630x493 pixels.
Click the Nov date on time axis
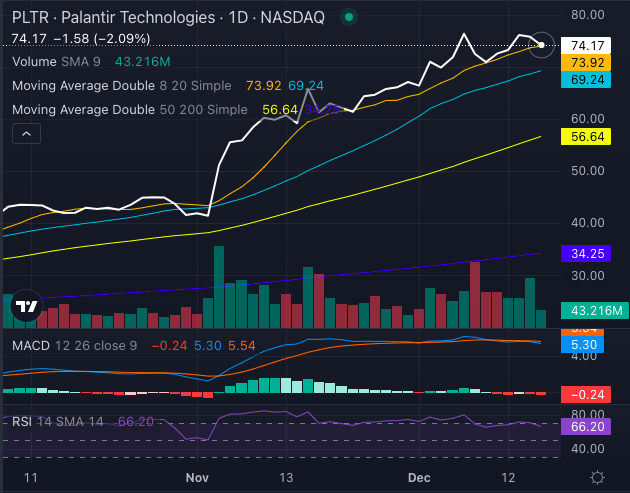tap(198, 477)
